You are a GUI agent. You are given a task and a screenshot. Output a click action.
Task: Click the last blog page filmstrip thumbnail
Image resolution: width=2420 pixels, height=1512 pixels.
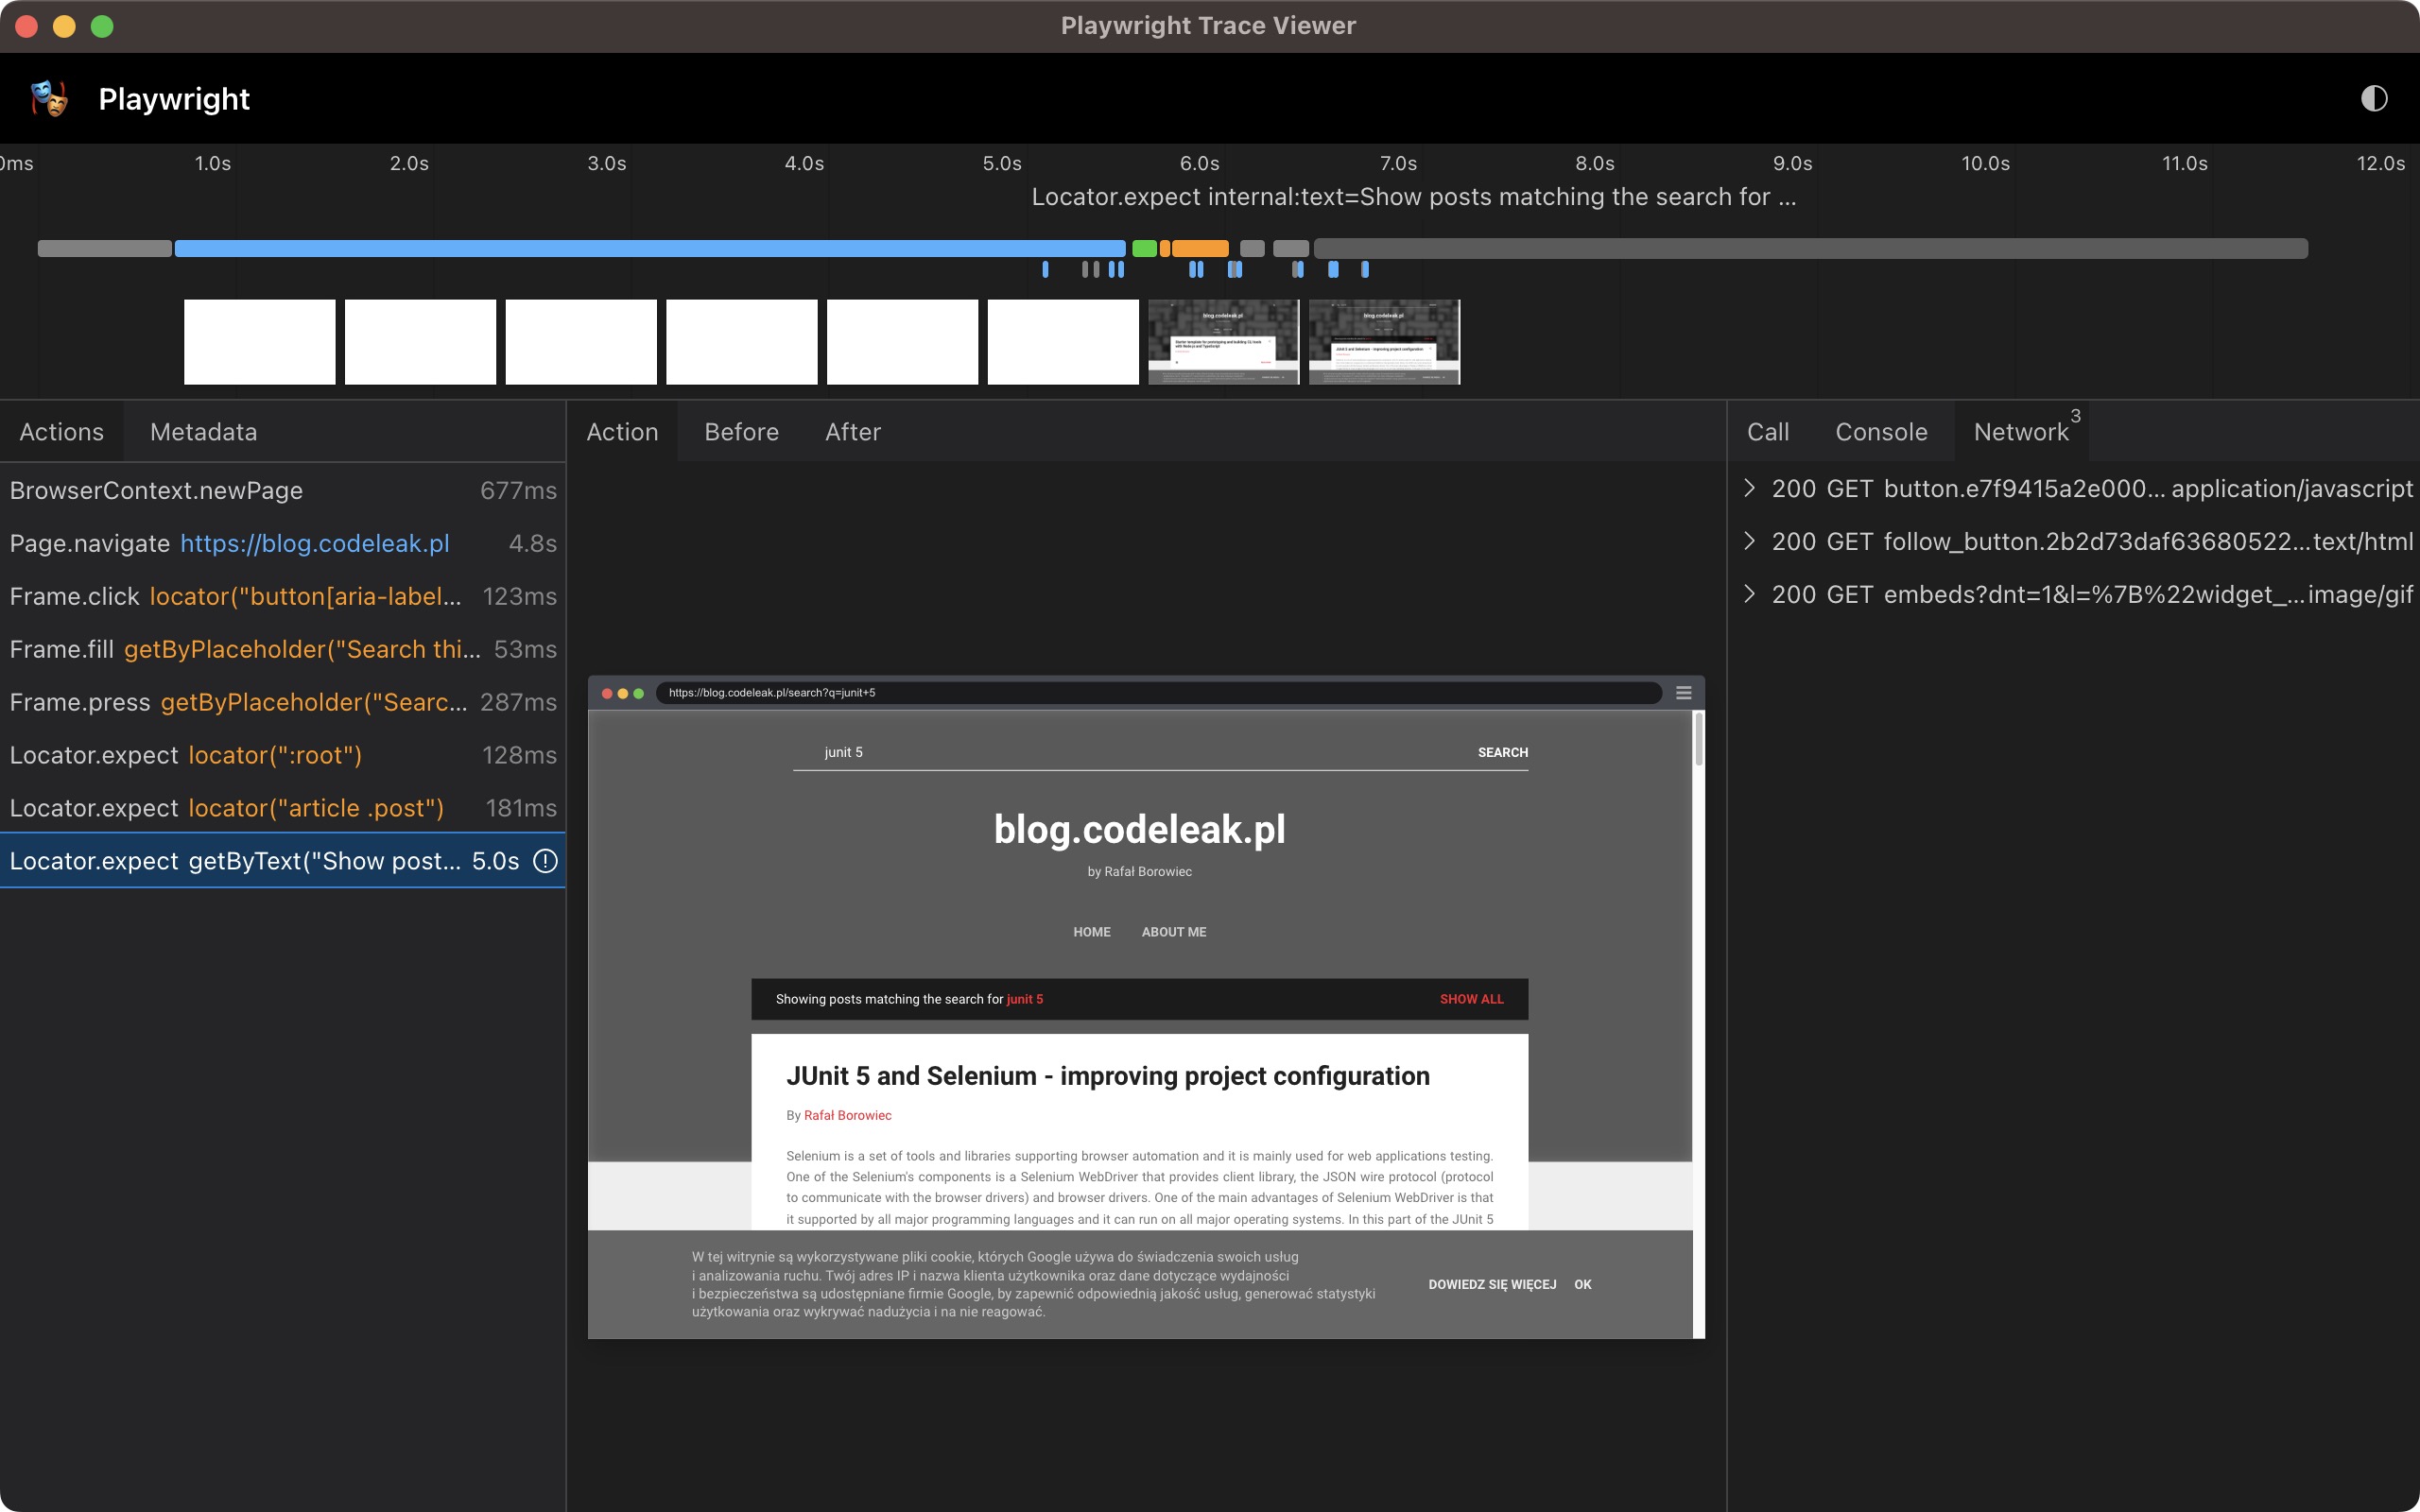pyautogui.click(x=1385, y=341)
